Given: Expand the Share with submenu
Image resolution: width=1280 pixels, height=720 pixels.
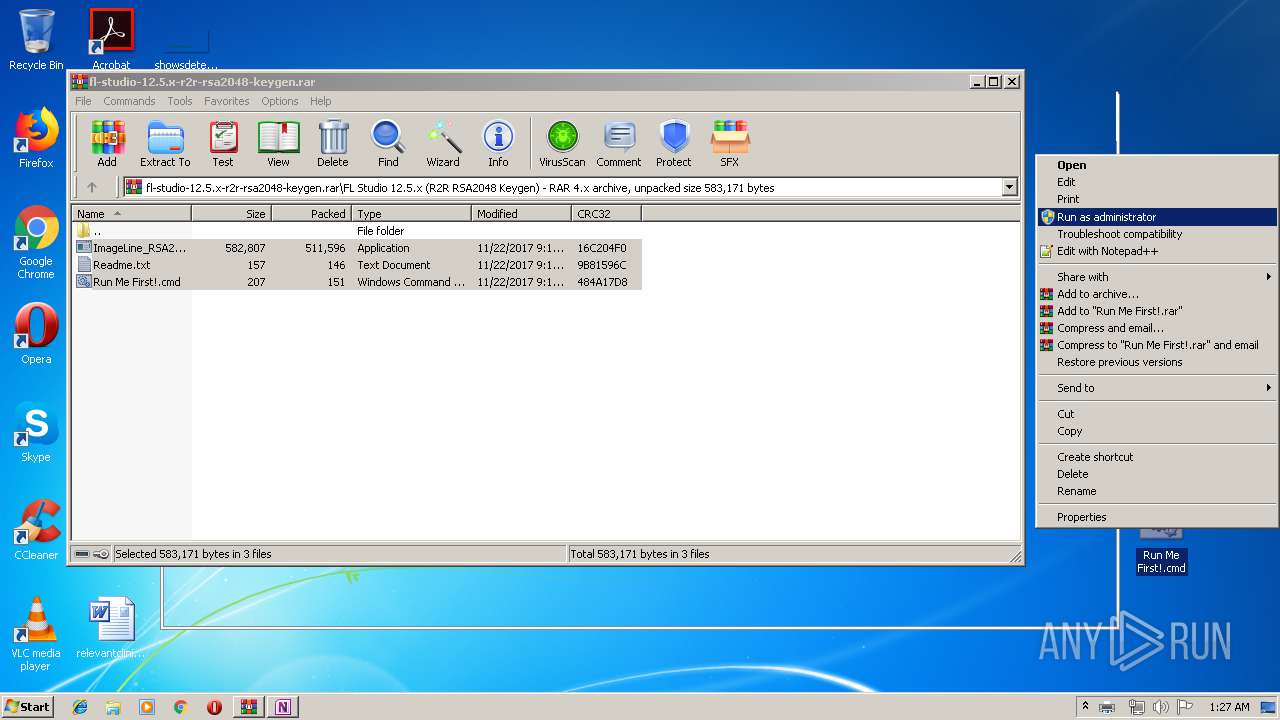Looking at the screenshot, I should pos(1157,277).
